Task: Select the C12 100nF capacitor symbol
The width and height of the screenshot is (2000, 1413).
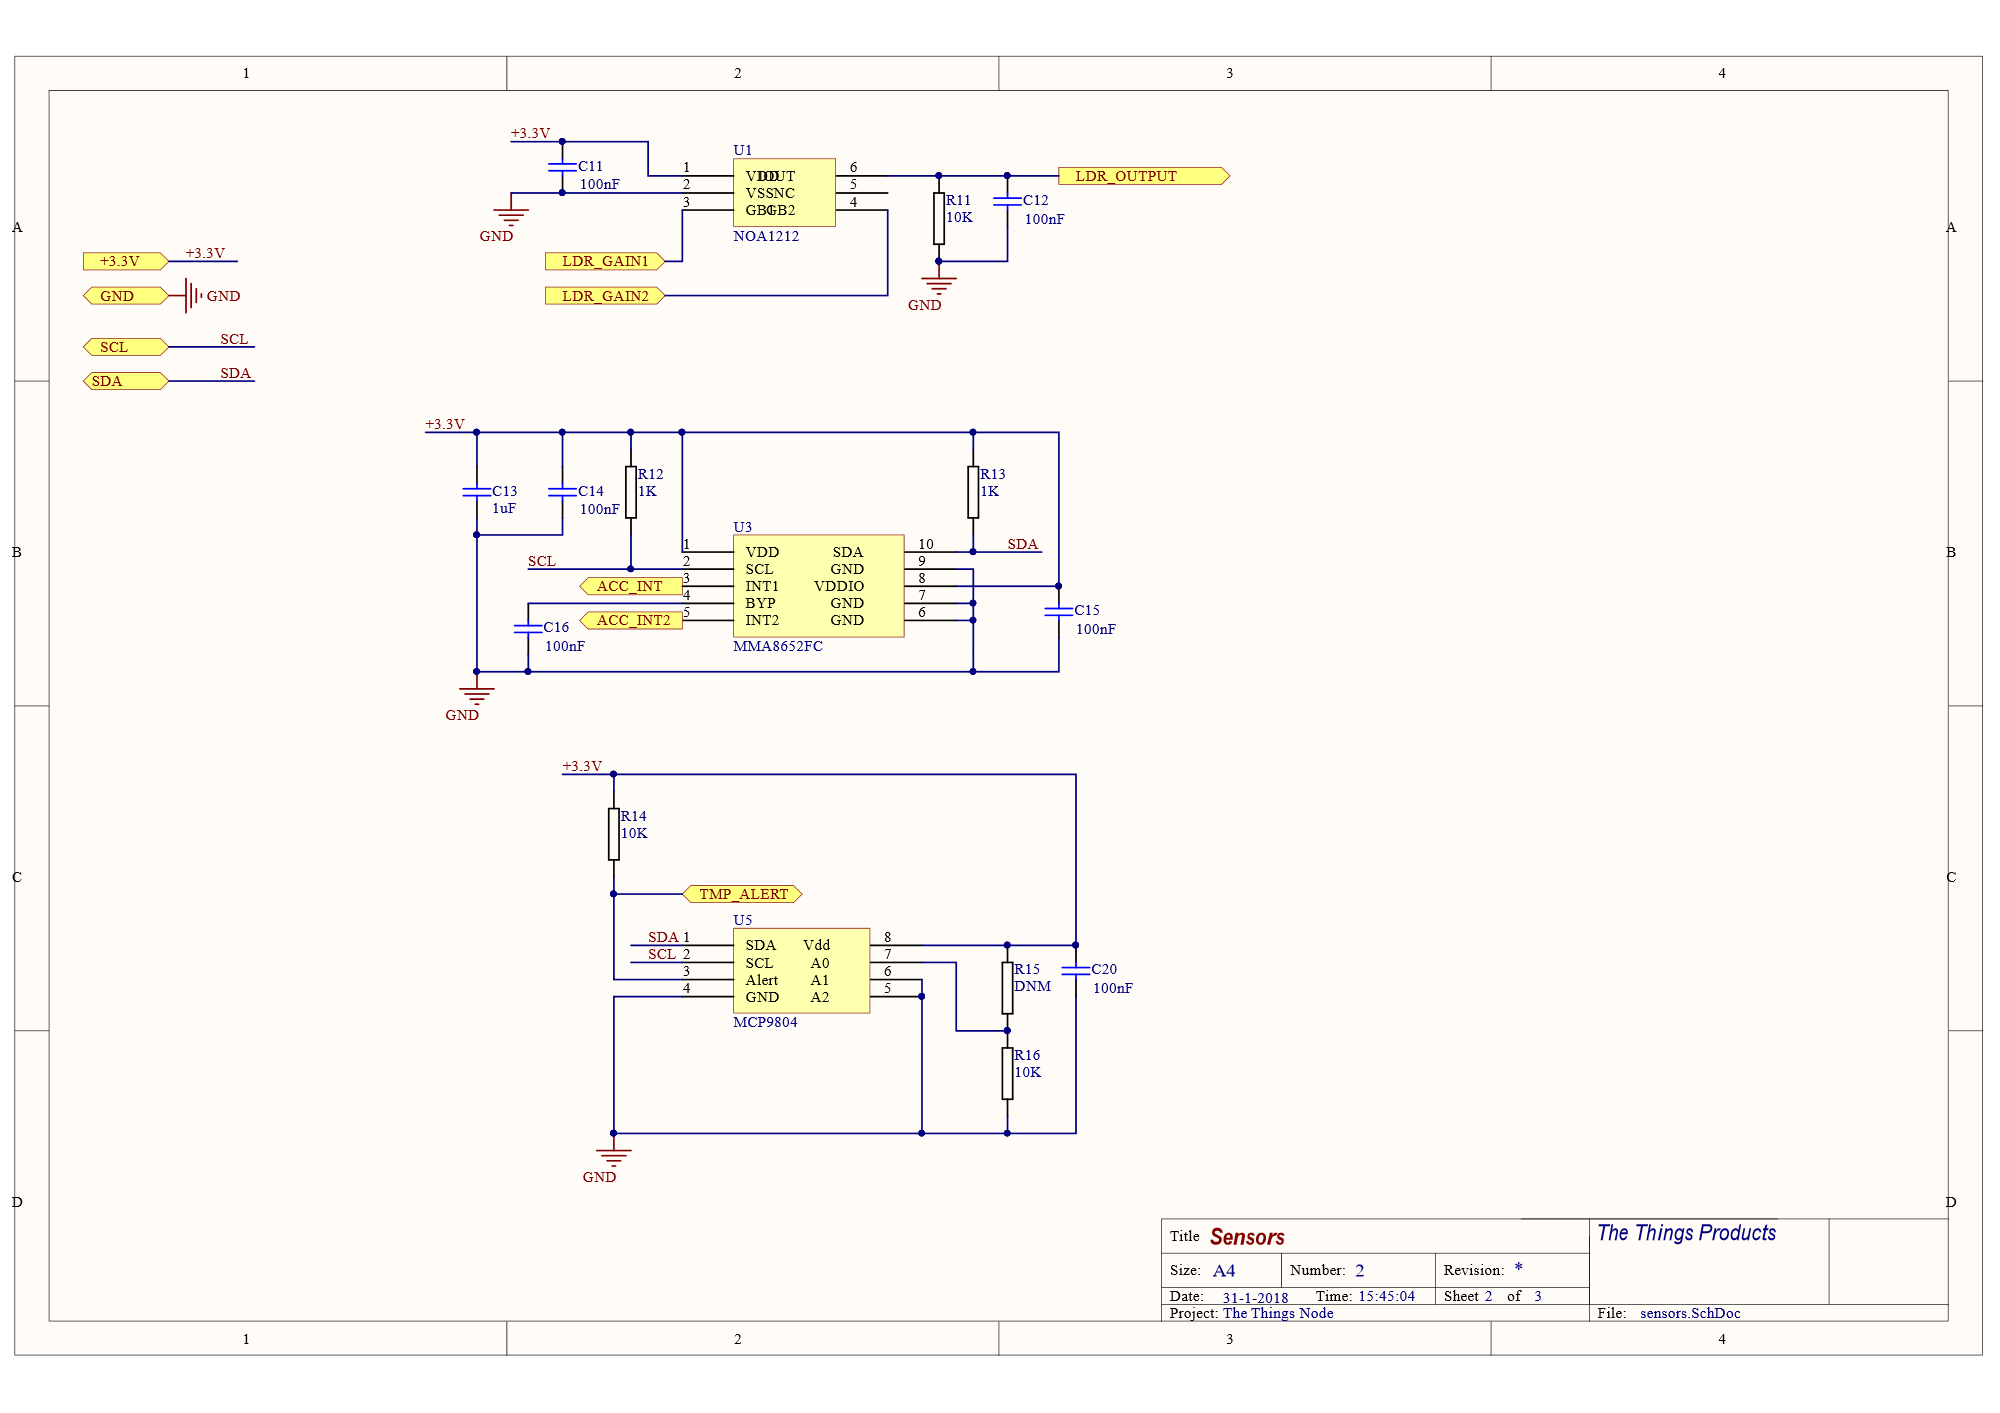Action: (x=1007, y=201)
